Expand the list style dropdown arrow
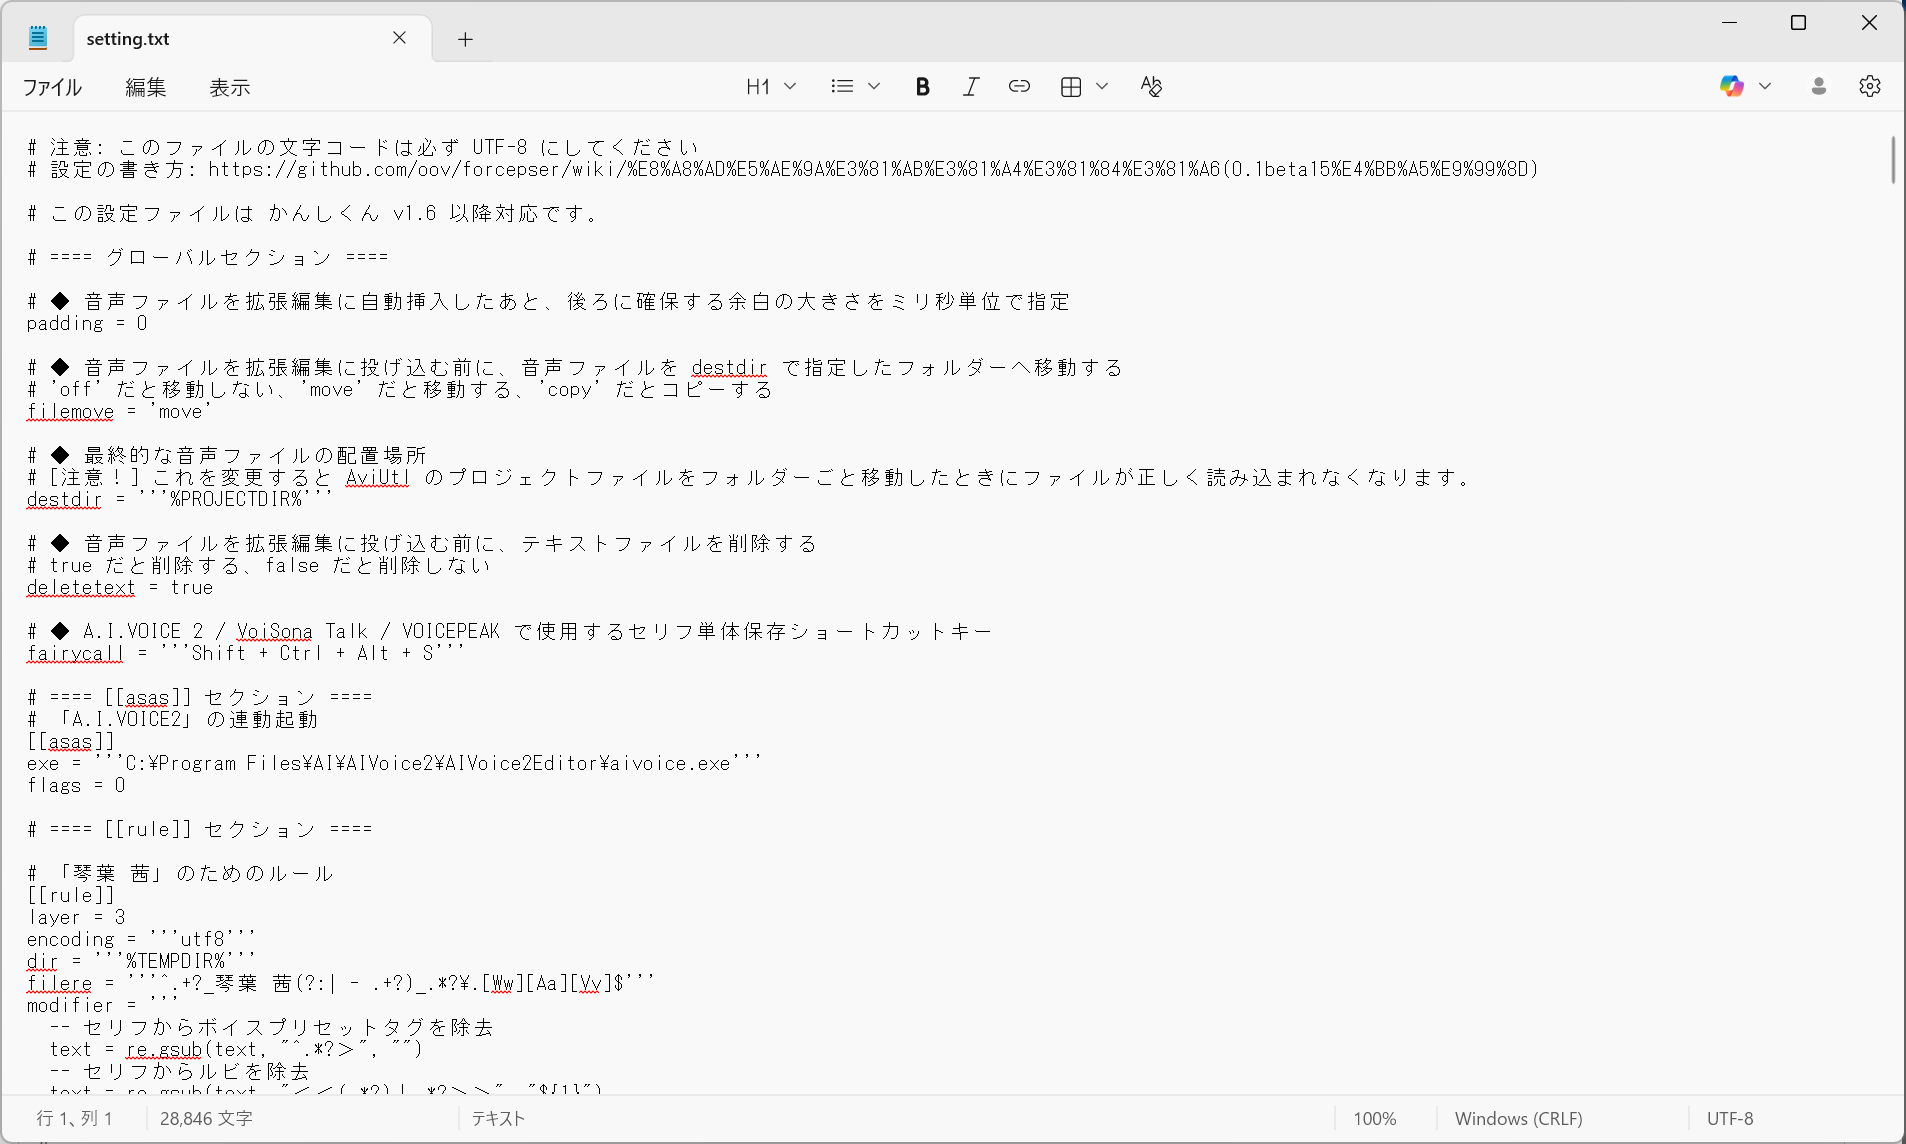 874,87
